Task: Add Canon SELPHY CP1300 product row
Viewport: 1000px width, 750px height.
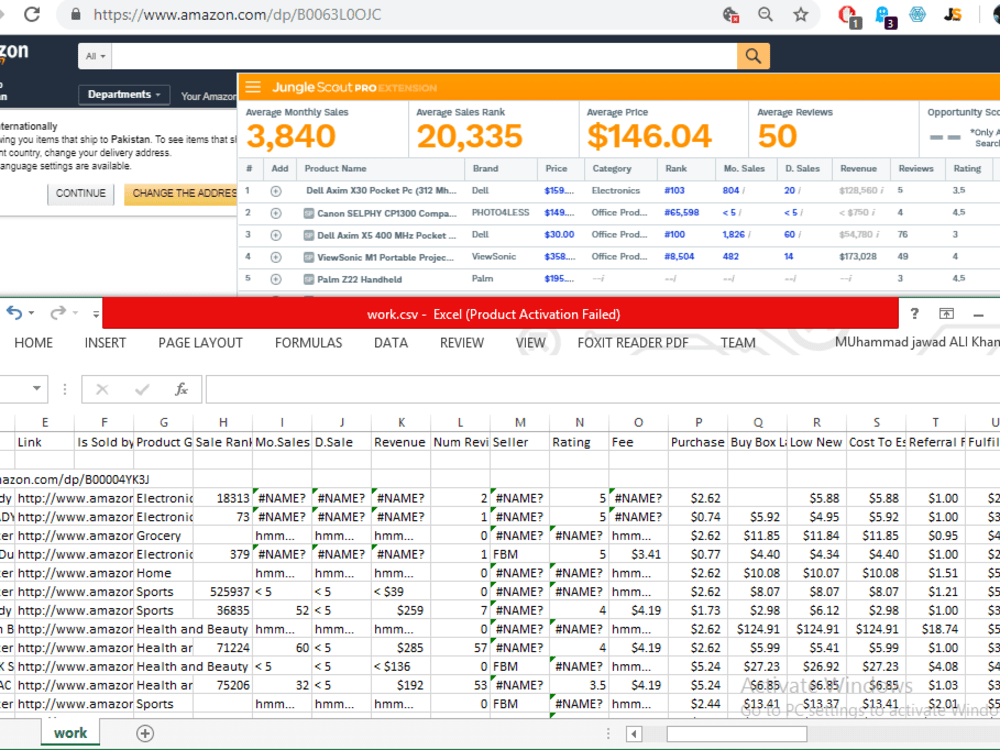Action: pyautogui.click(x=276, y=213)
